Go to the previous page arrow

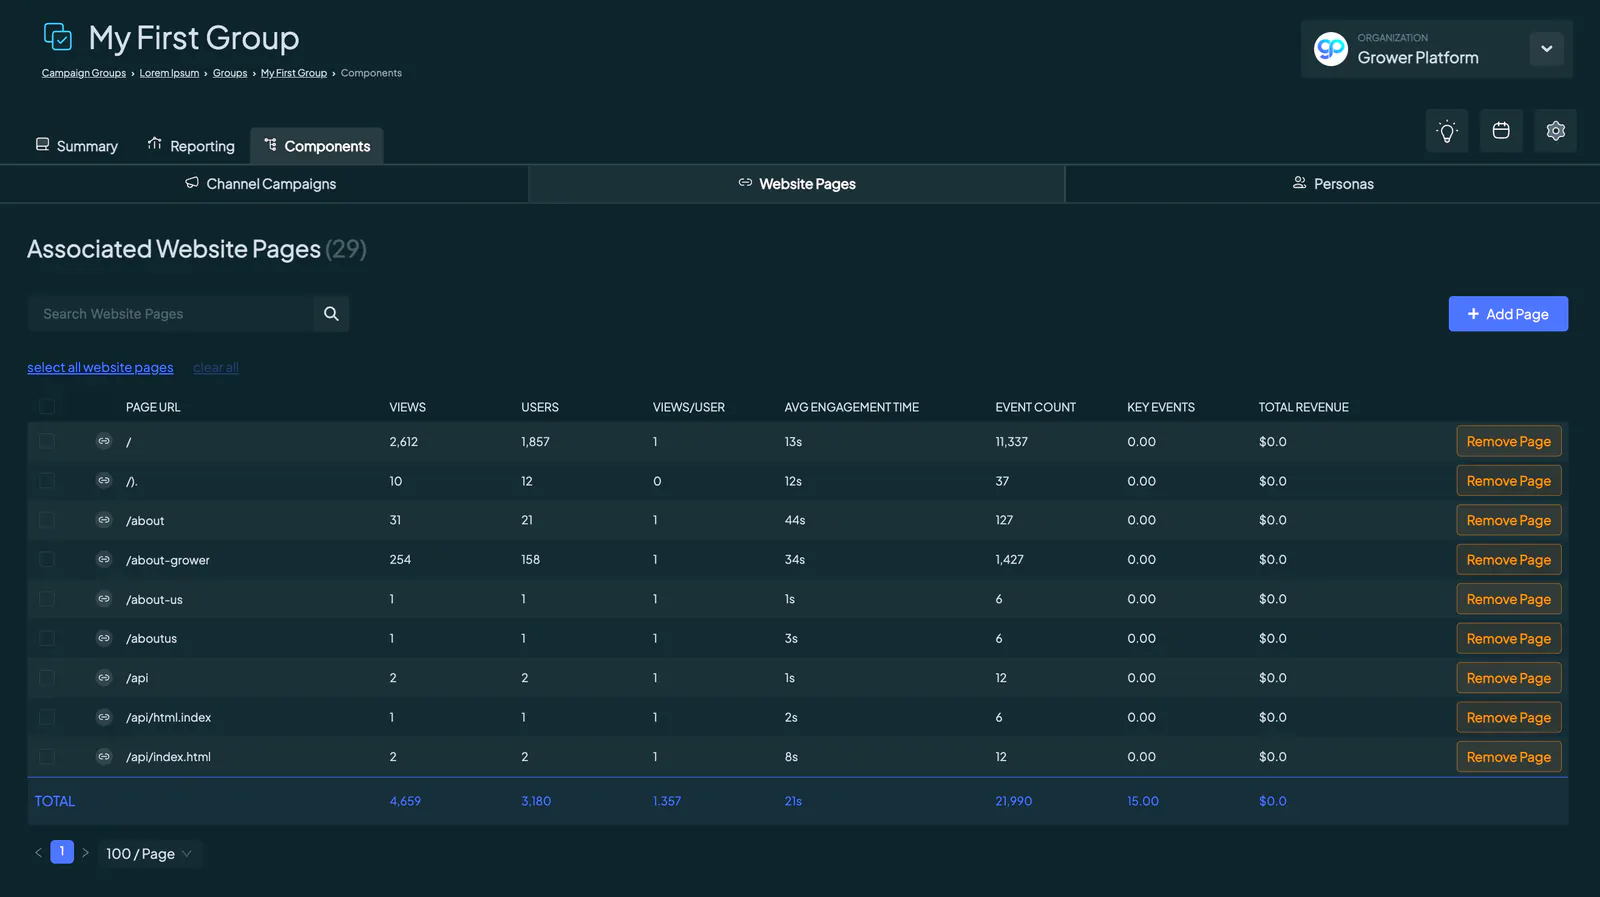(38, 853)
